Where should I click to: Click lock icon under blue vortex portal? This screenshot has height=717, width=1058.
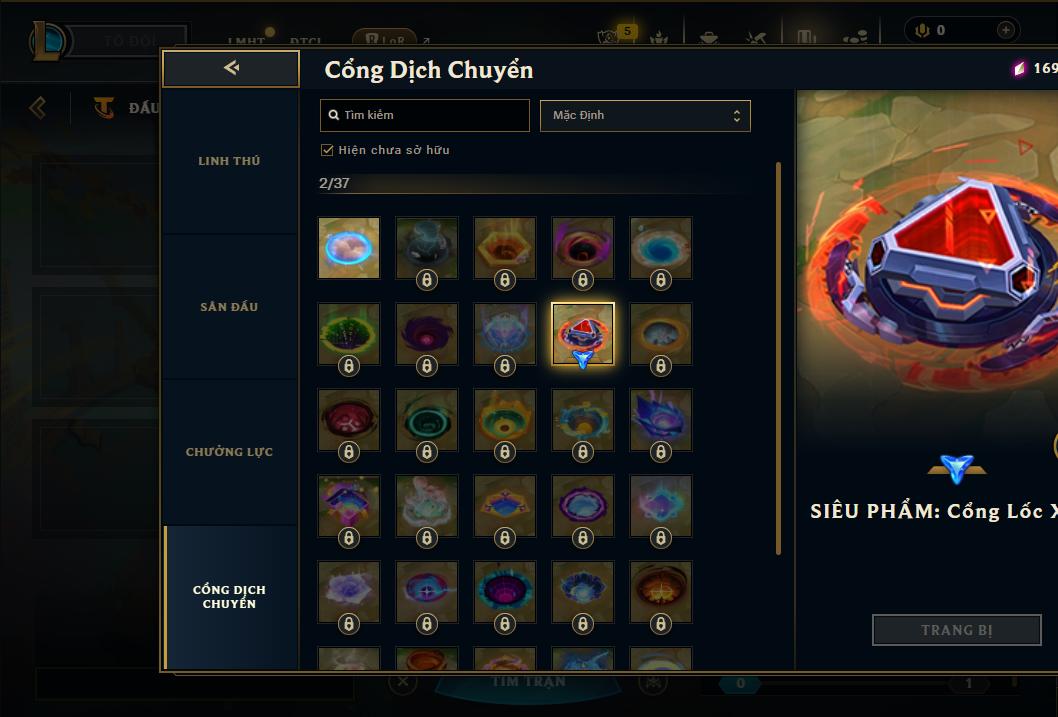(661, 279)
